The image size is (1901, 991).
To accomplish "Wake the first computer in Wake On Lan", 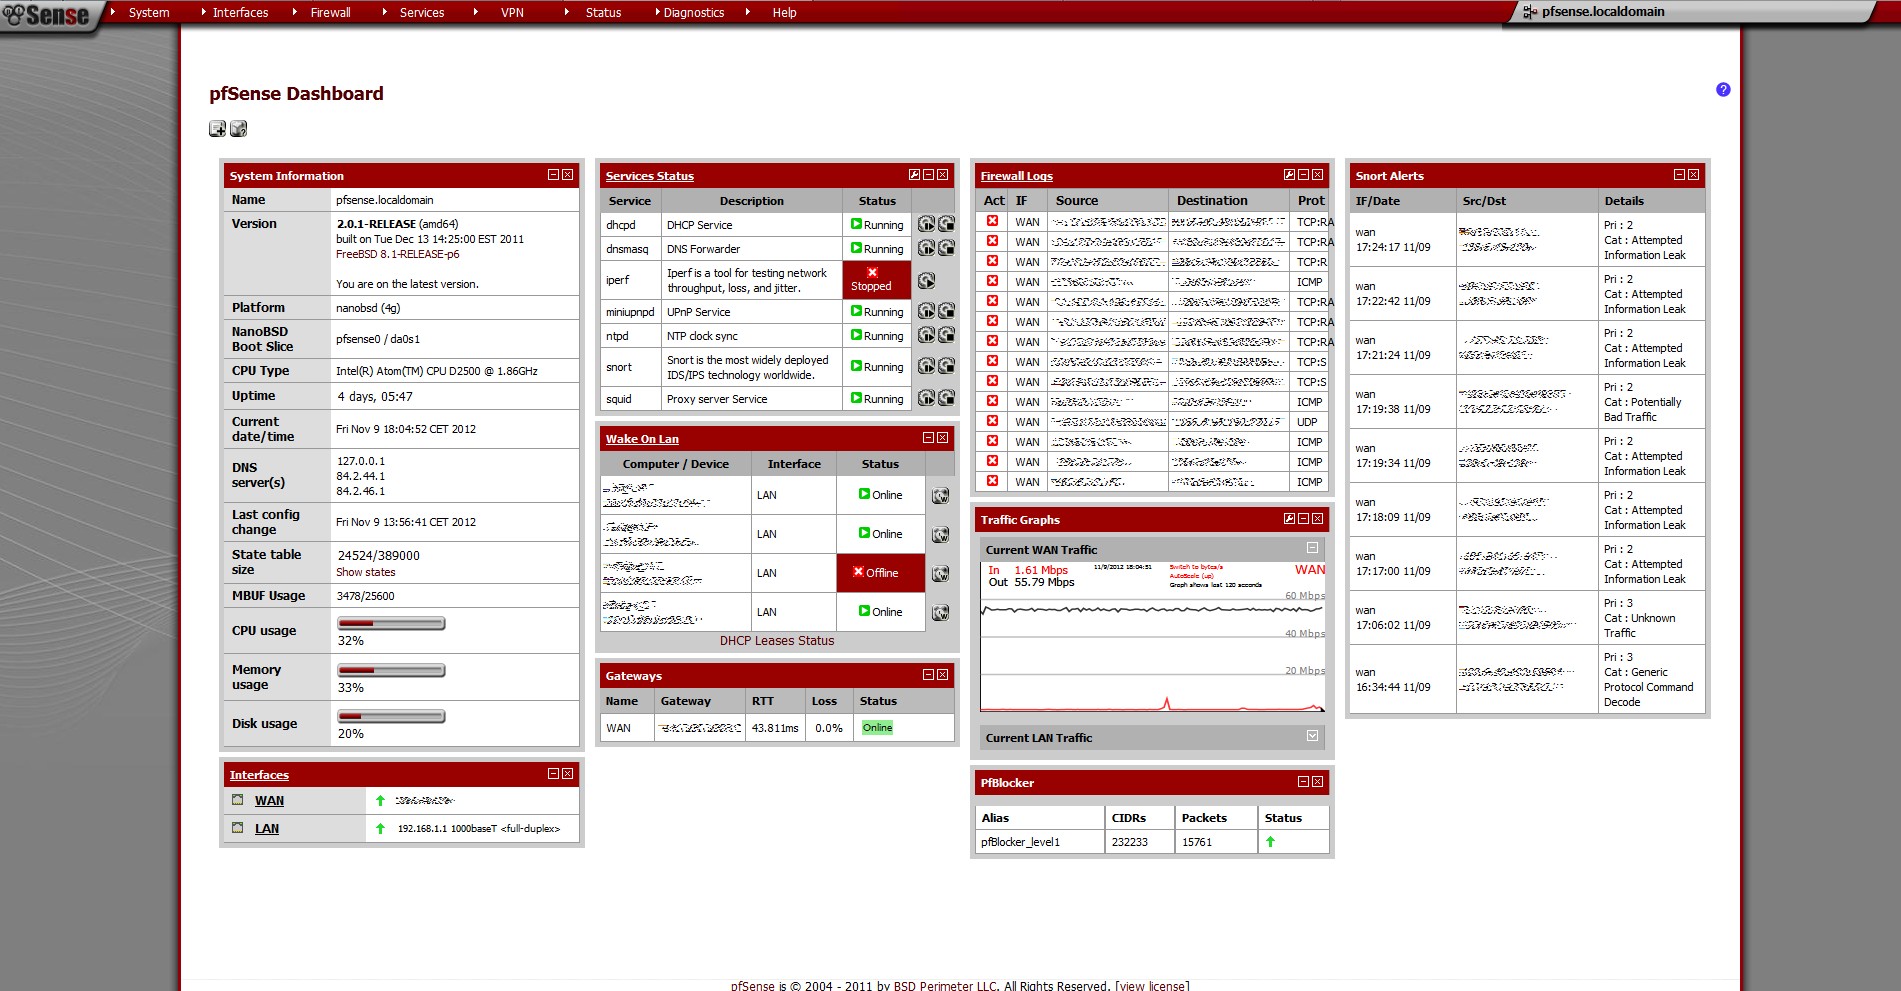I will [x=940, y=496].
